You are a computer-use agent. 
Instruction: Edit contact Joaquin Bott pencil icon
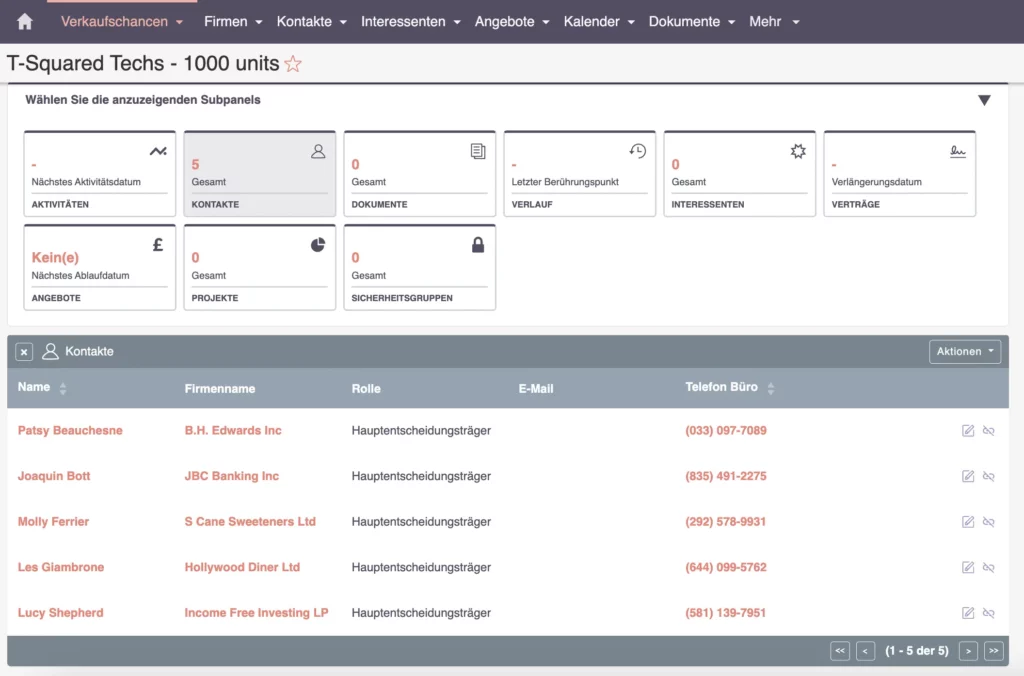click(x=968, y=476)
